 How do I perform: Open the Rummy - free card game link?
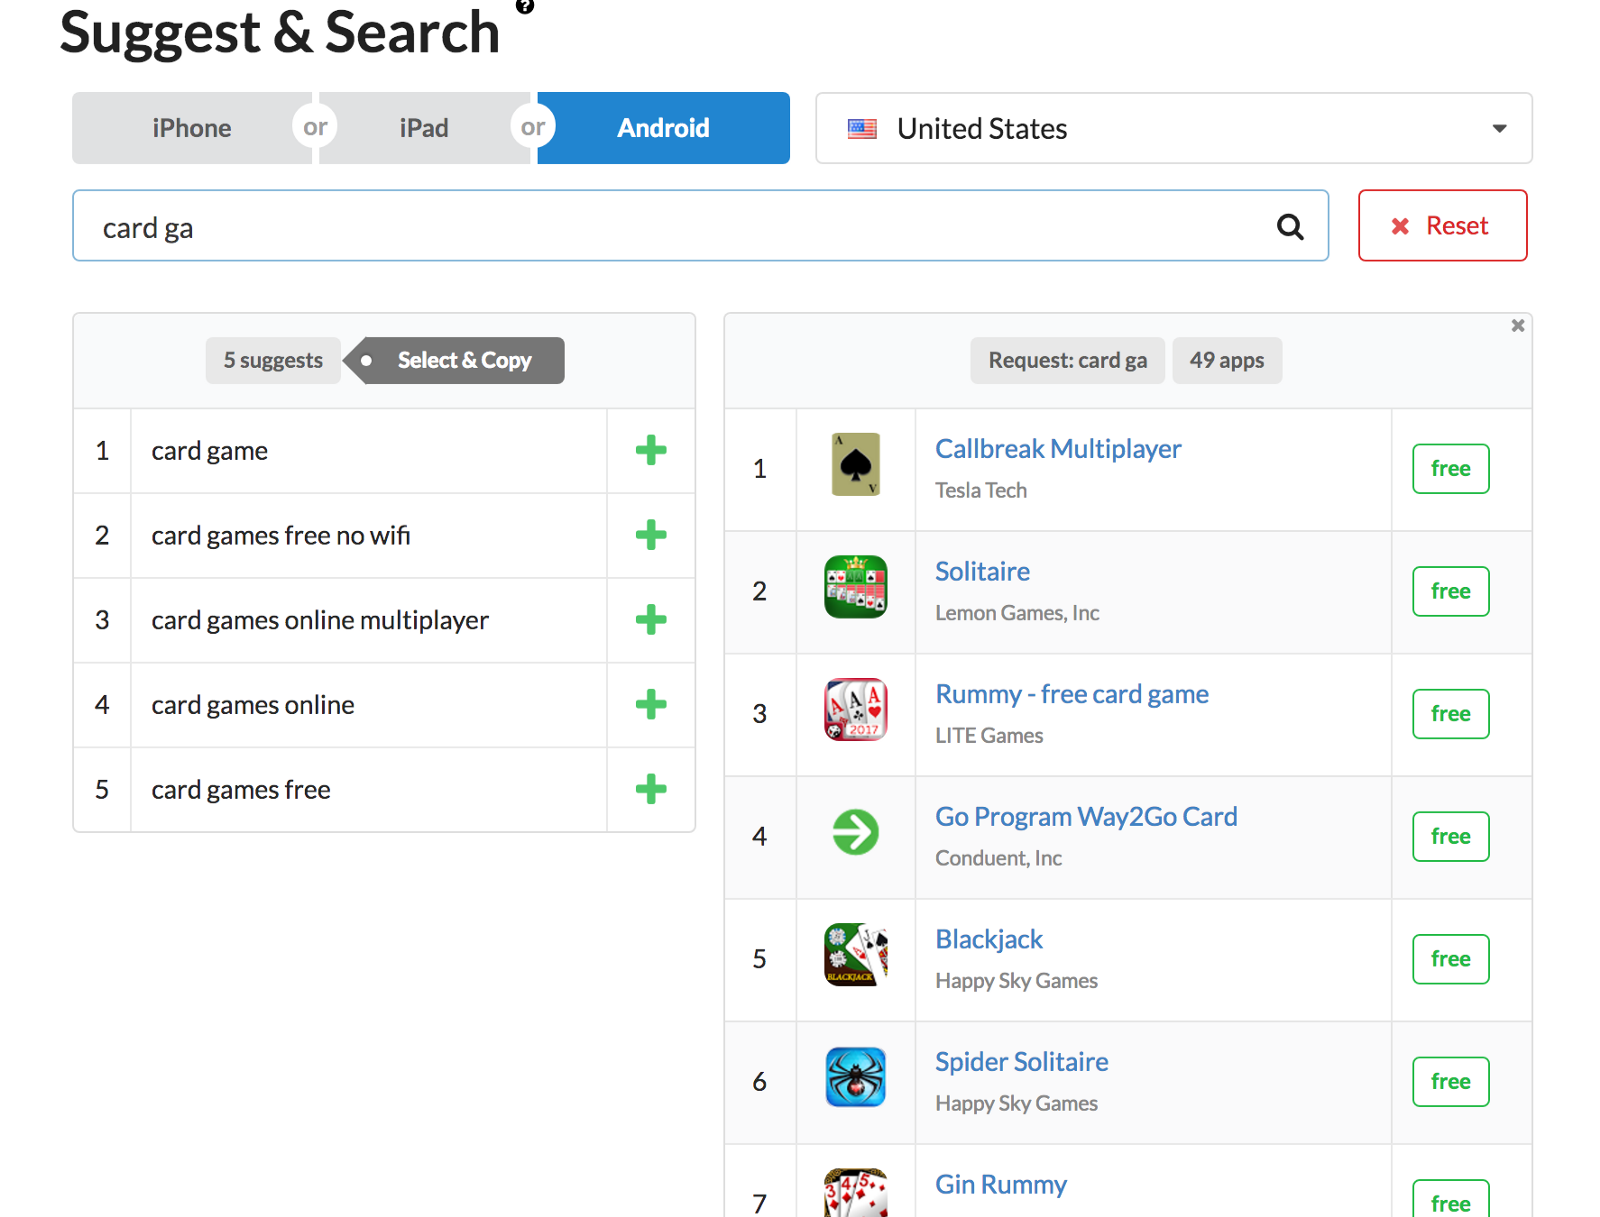[1071, 694]
